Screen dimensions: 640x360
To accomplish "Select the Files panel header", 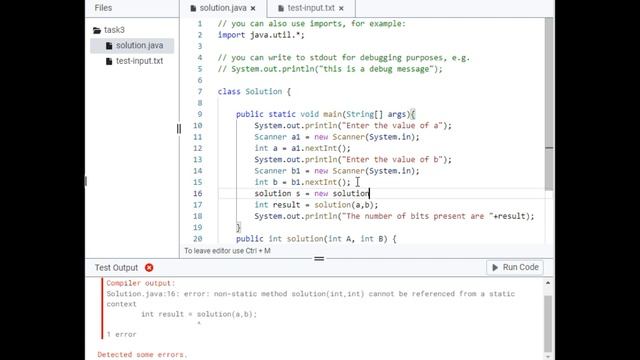I will (103, 8).
